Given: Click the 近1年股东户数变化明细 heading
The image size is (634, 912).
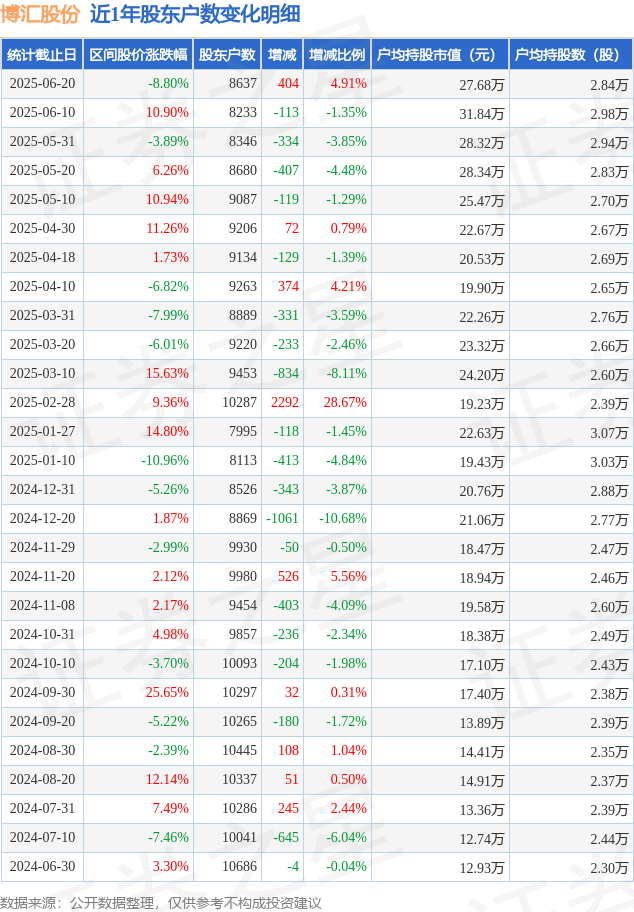Looking at the screenshot, I should (x=195, y=15).
